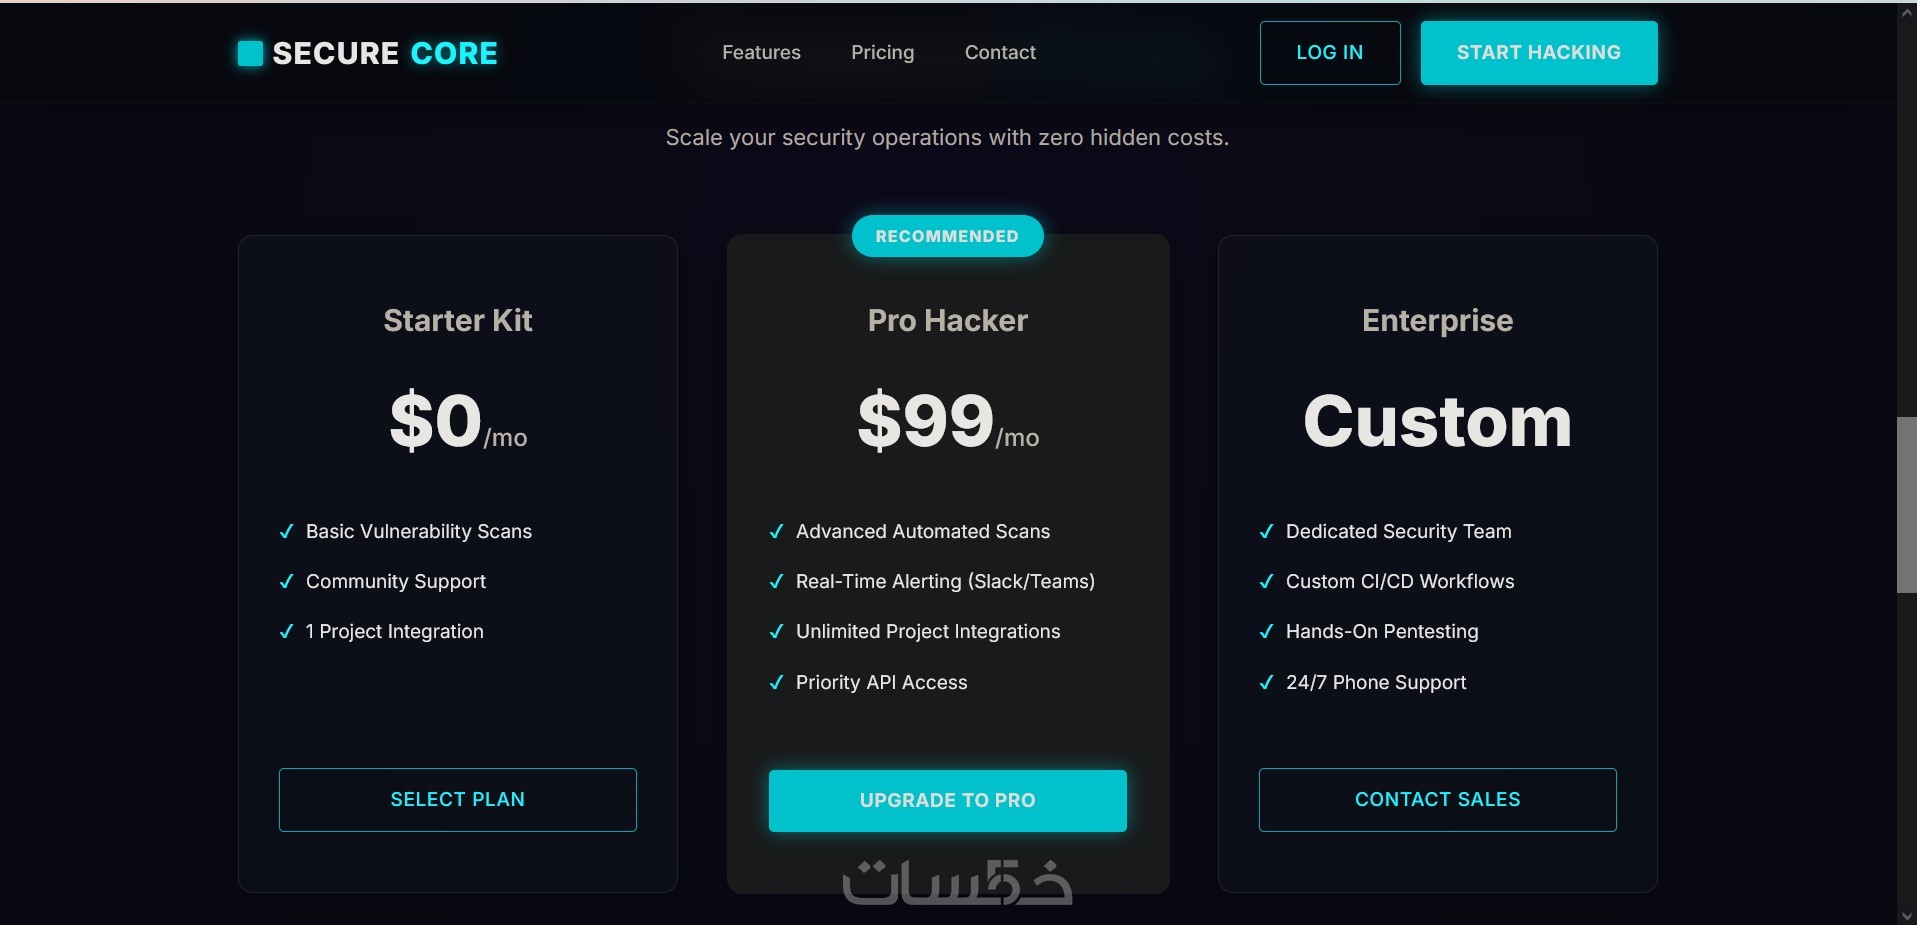Image resolution: width=1917 pixels, height=925 pixels.
Task: Click checkmark beside Advanced Automated Scans
Action: coord(776,531)
